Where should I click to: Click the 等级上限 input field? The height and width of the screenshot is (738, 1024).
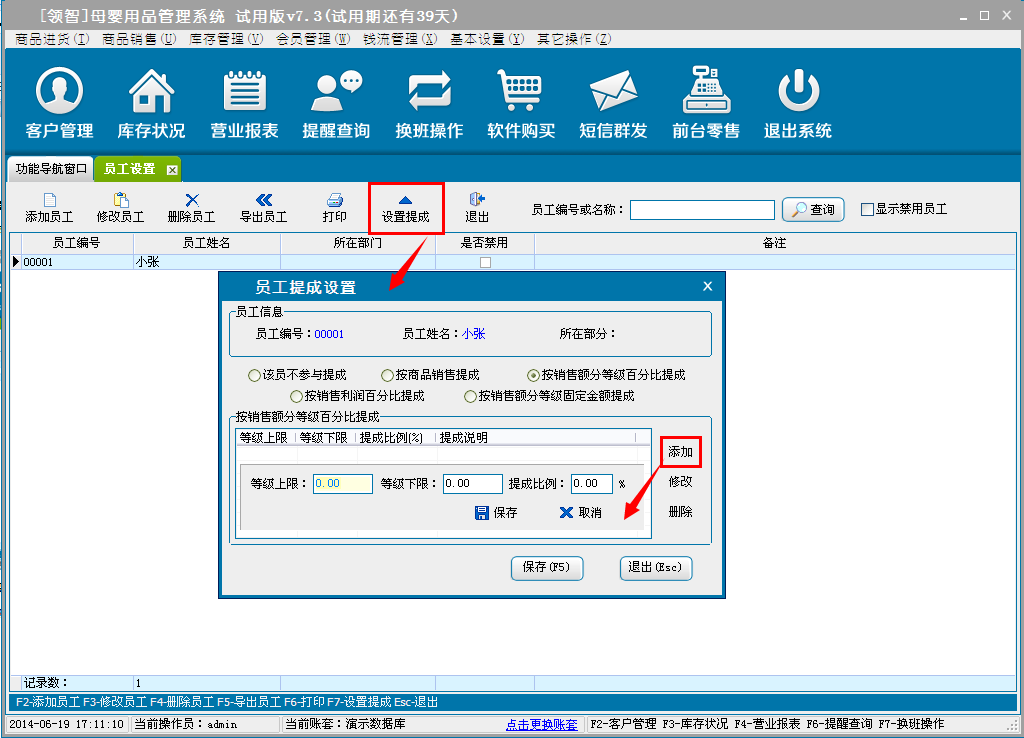[342, 484]
